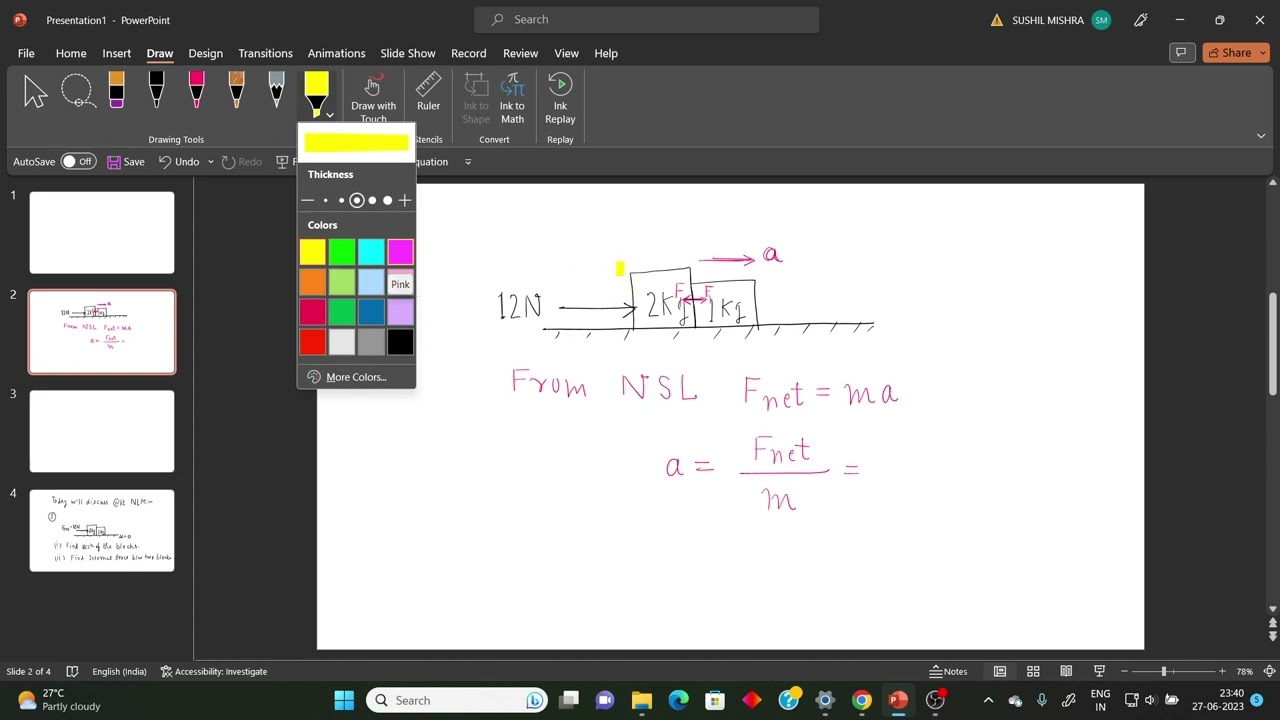Pick the eraser tool
Screen dimensions: 1280x720
(116, 91)
